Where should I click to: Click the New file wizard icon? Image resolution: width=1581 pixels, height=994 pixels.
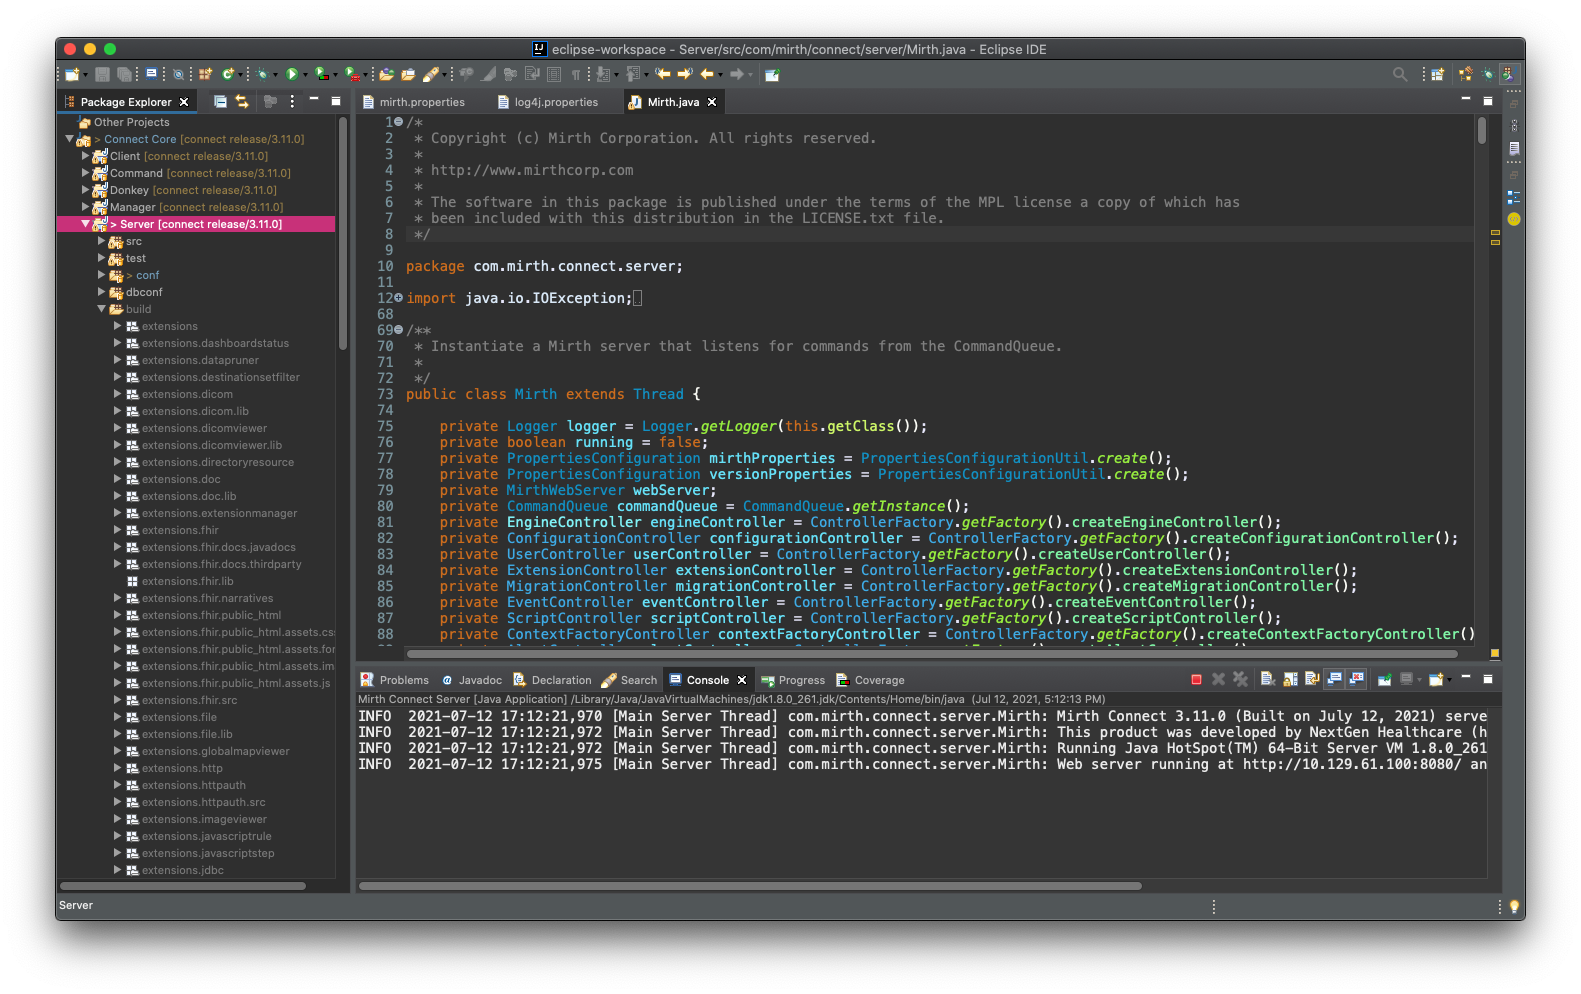(72, 74)
